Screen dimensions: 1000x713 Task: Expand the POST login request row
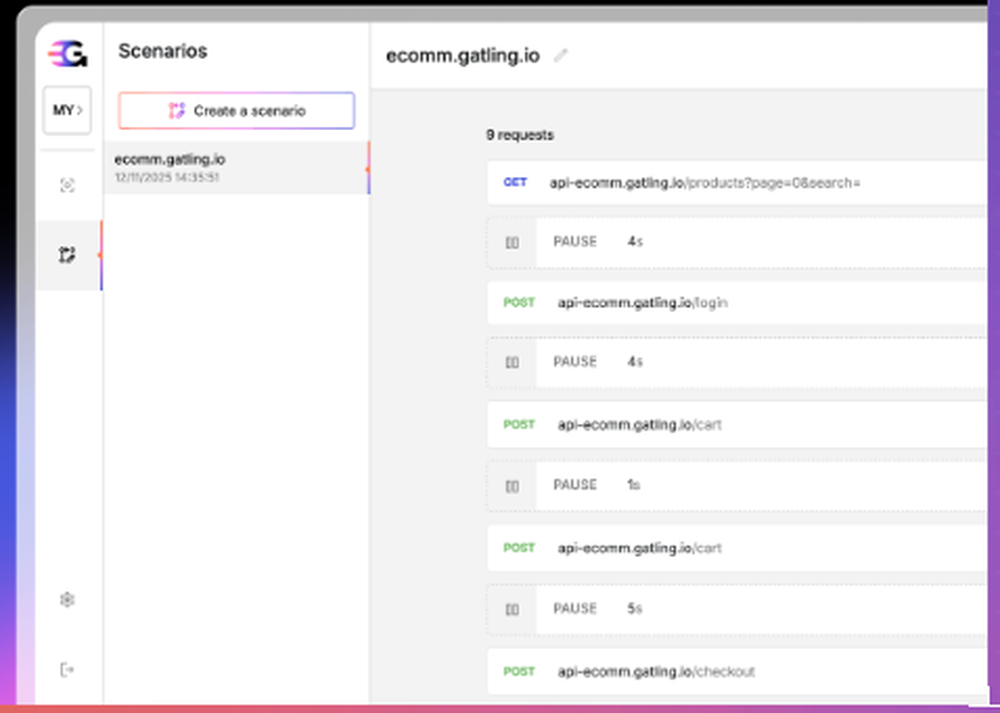[700, 302]
